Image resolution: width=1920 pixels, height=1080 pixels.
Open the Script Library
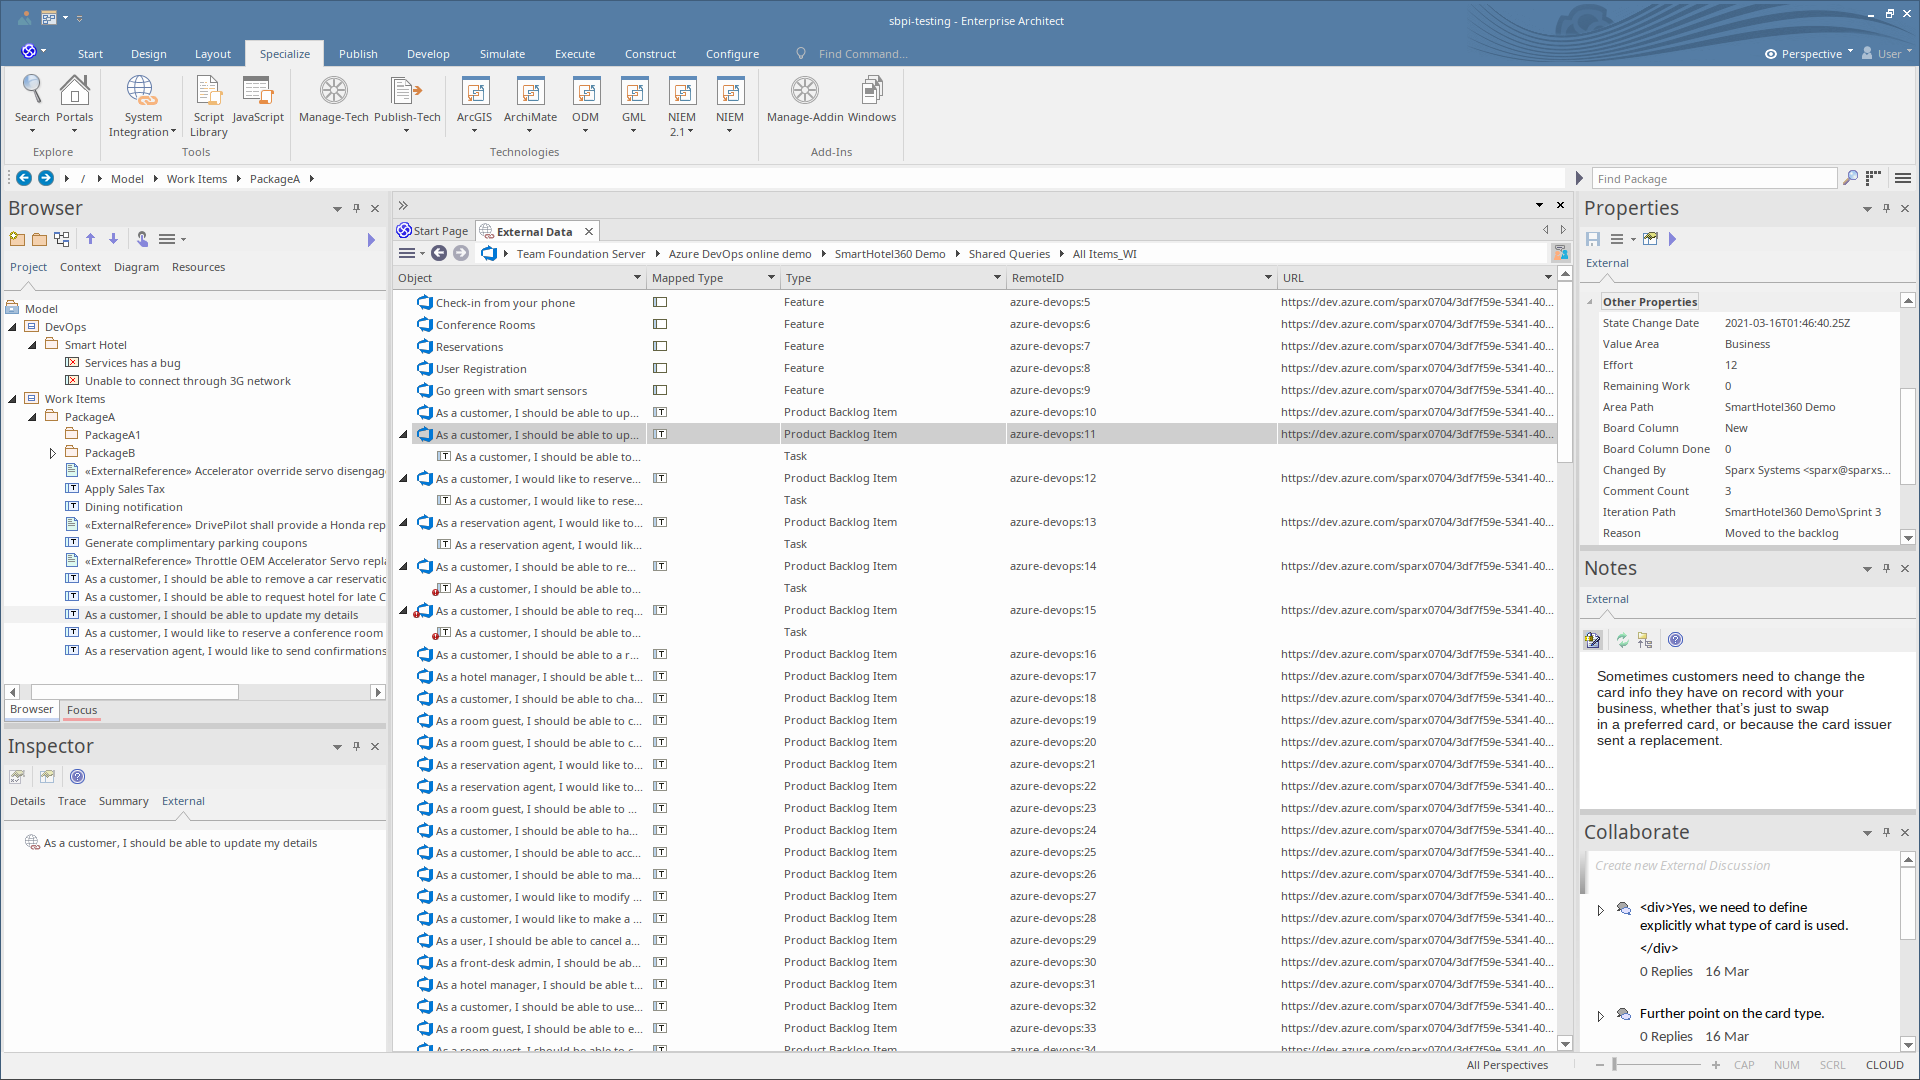(x=209, y=106)
